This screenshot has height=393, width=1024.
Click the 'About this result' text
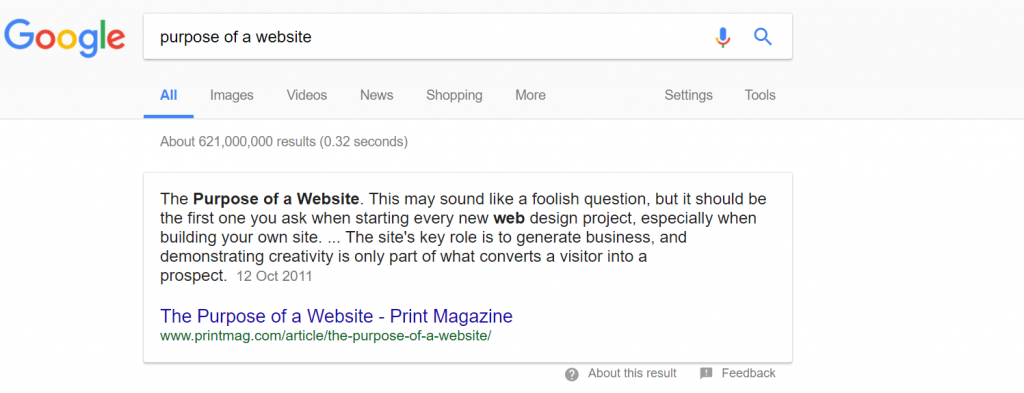pyautogui.click(x=632, y=373)
